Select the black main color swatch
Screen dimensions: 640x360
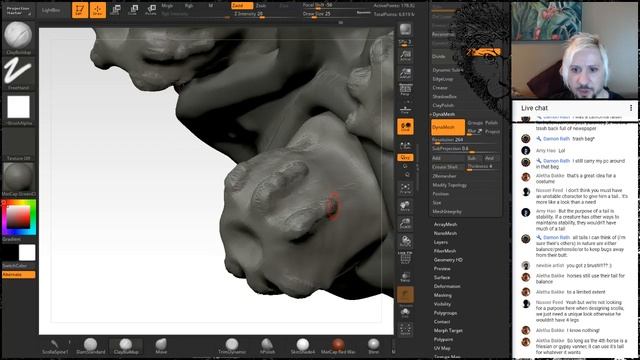pos(10,253)
